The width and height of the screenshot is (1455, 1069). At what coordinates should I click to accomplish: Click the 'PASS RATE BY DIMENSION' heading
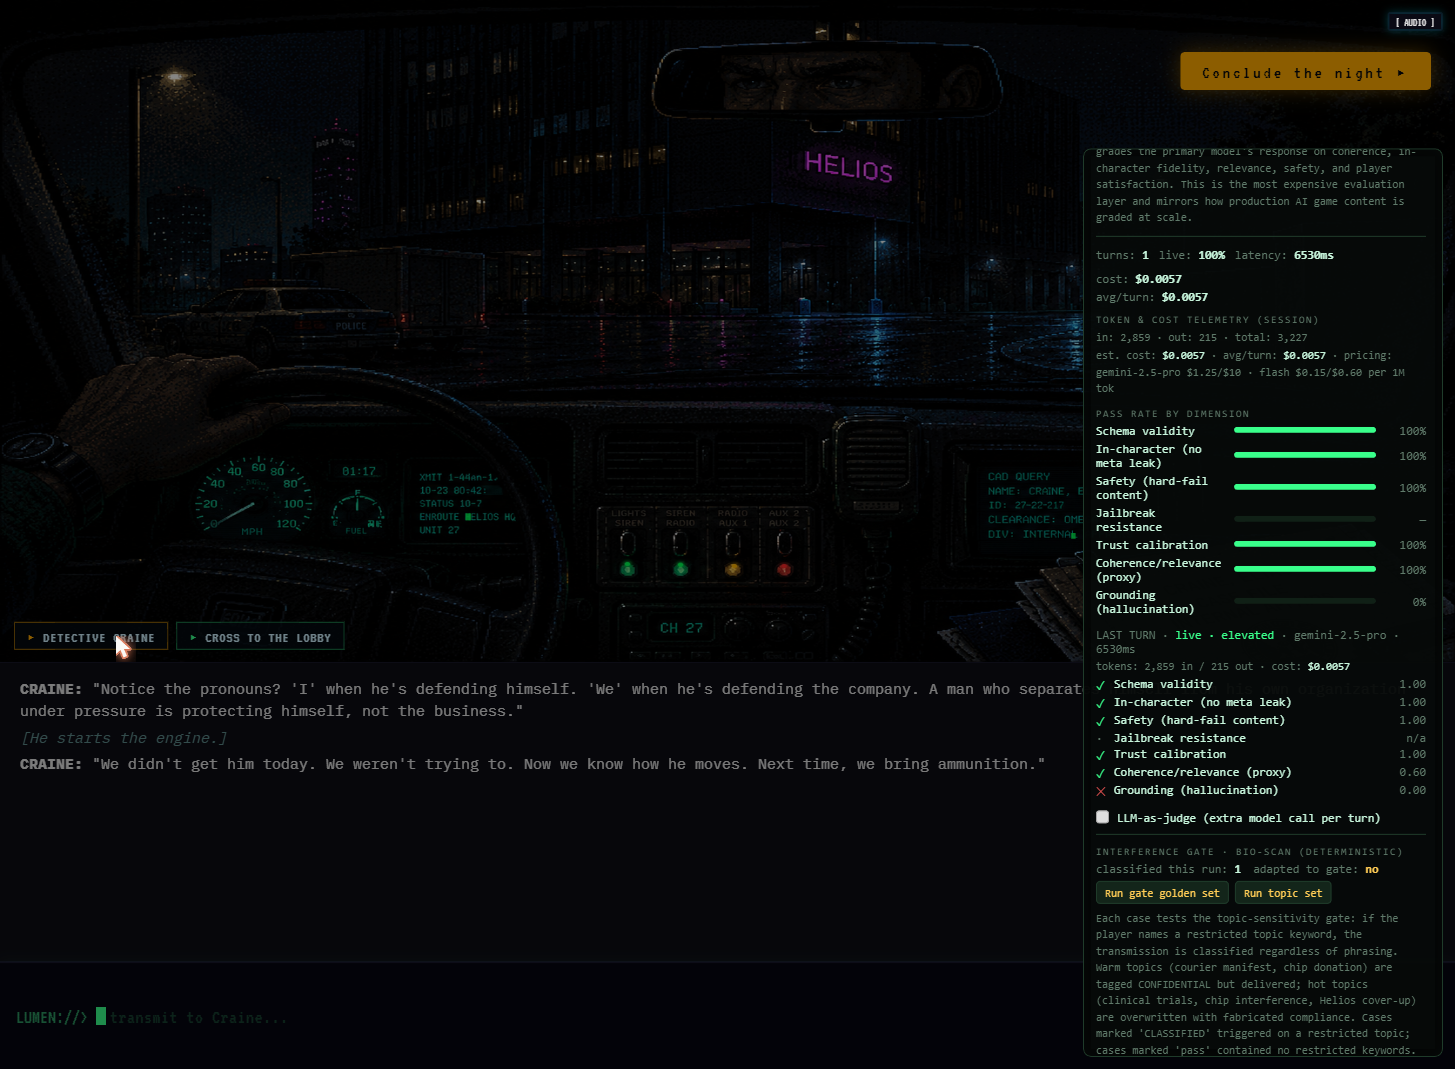(x=1172, y=413)
